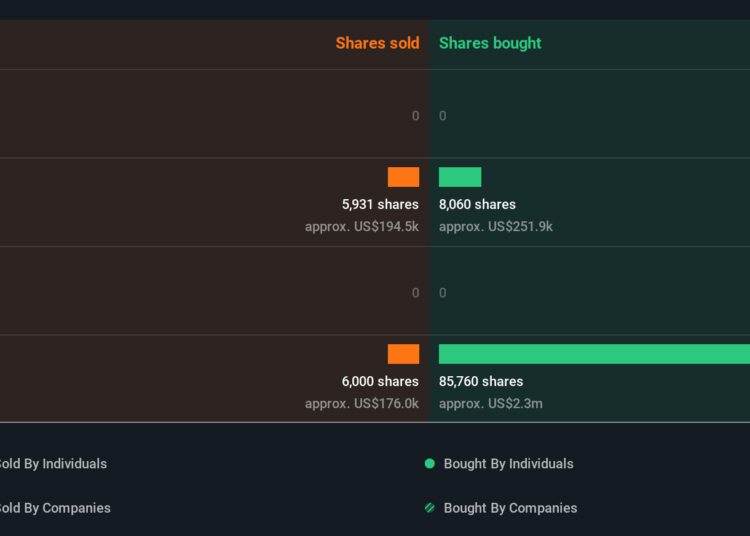Image resolution: width=750 pixels, height=536 pixels.
Task: Click approx. US$2.3m bought amount
Action: click(x=491, y=404)
